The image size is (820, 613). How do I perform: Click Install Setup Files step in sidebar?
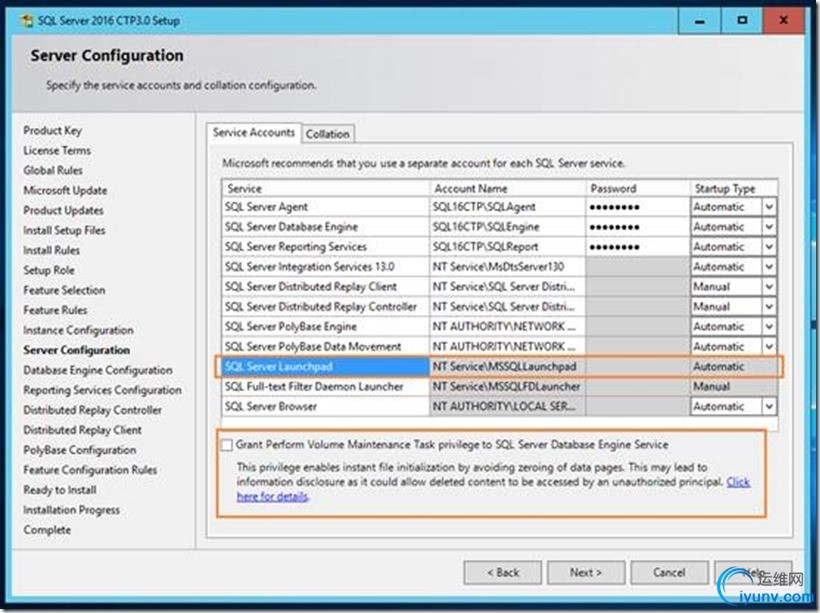[x=64, y=230]
